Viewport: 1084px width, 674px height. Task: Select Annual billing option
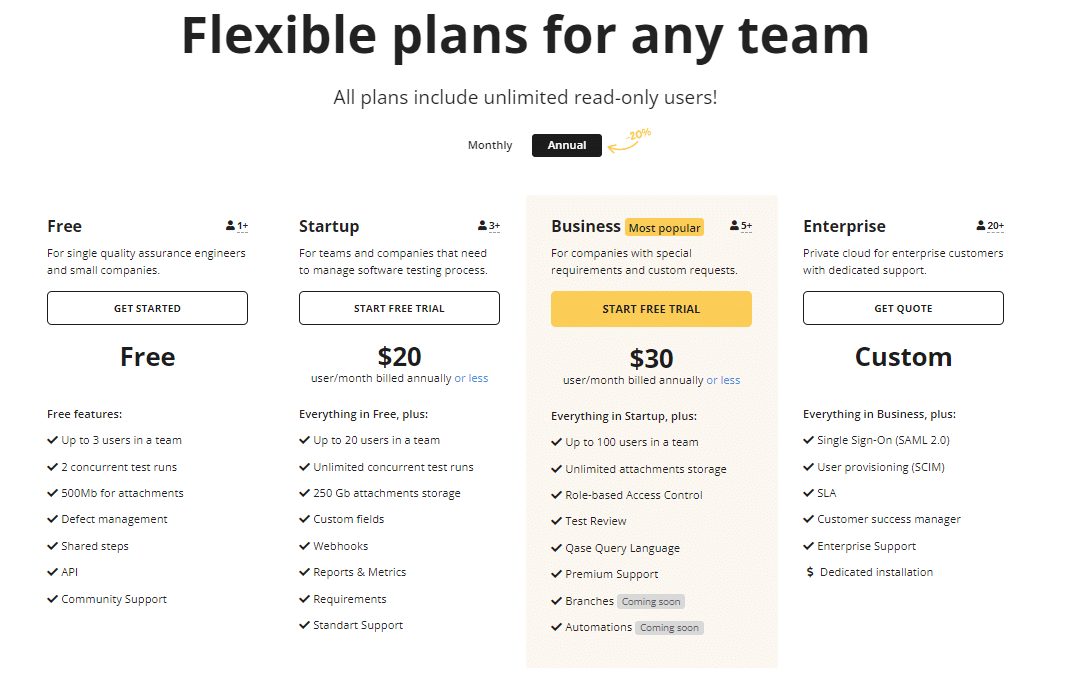[x=567, y=146]
